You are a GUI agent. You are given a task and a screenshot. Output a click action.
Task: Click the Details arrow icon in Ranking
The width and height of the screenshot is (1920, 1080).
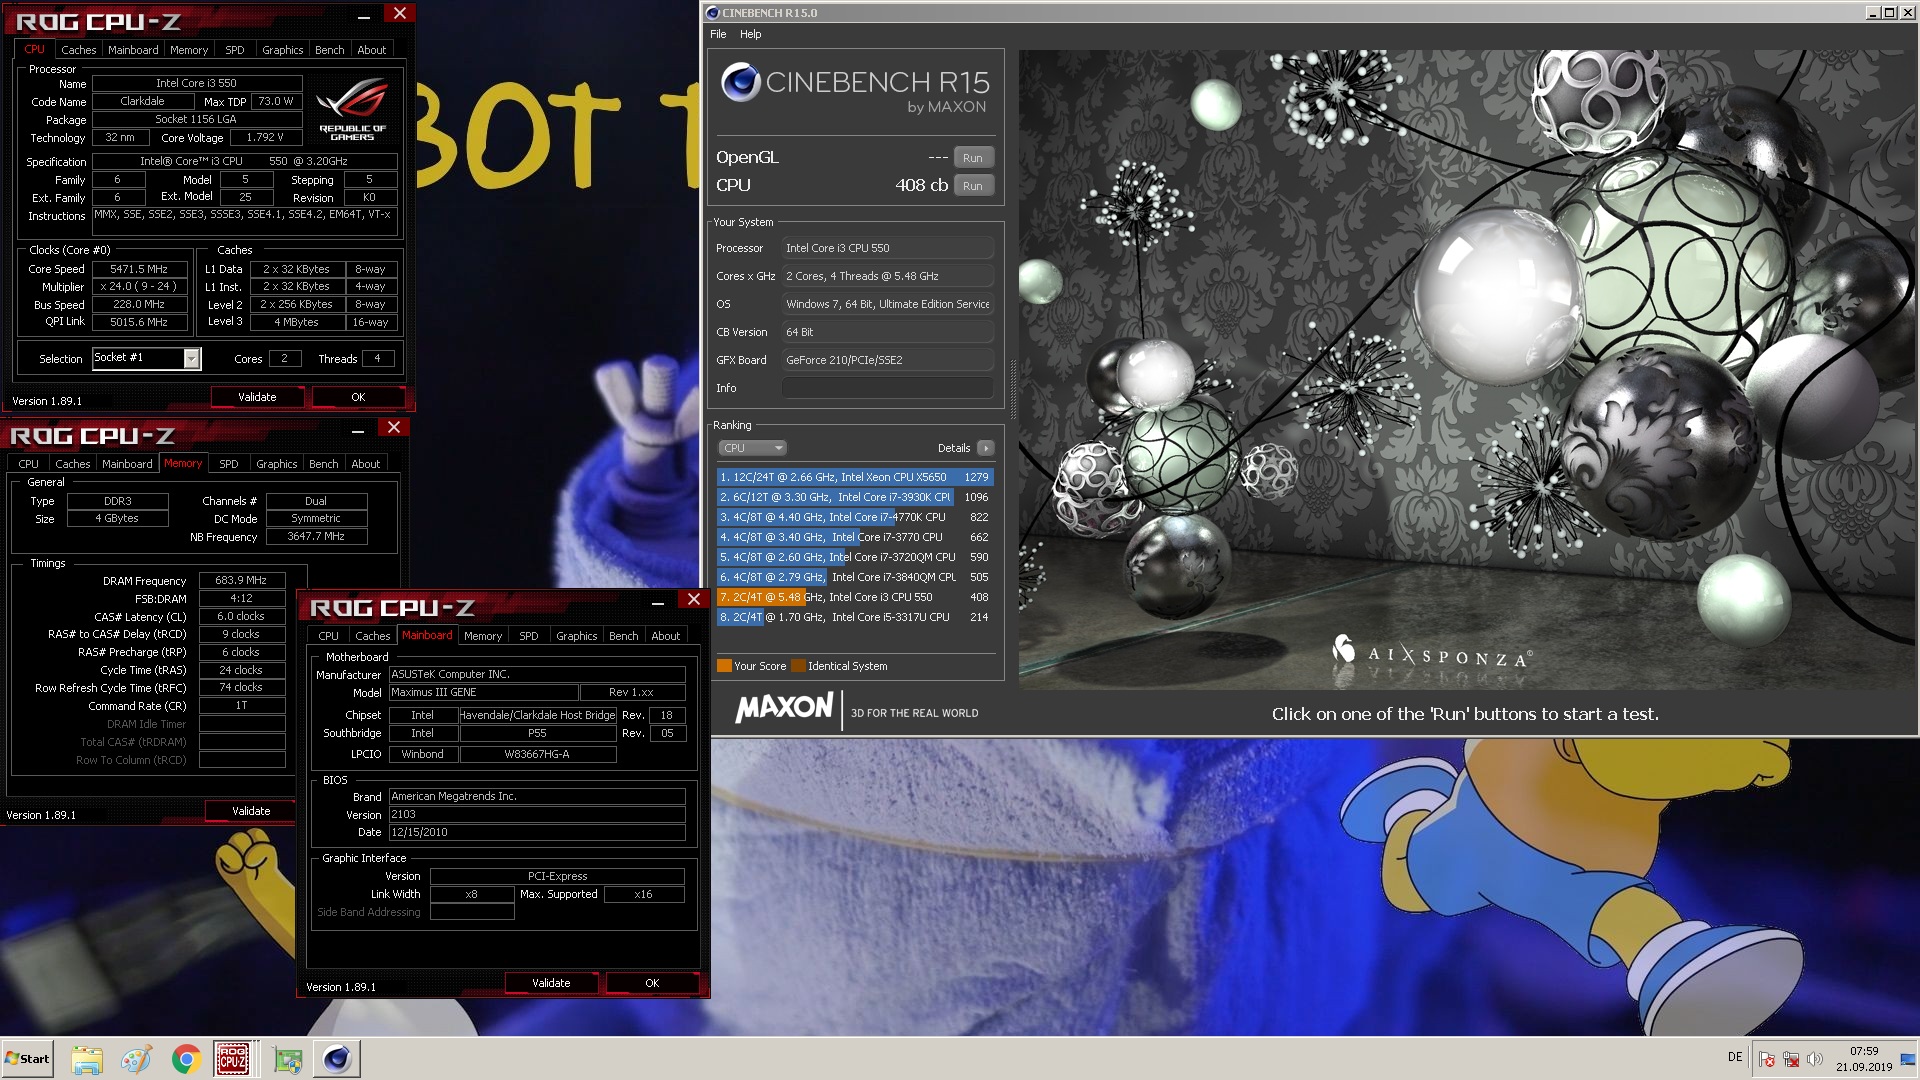(985, 448)
